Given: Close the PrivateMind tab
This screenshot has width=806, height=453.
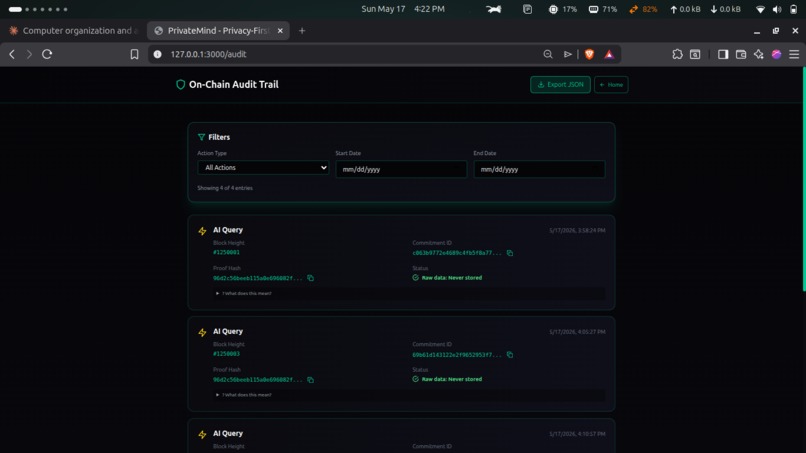Looking at the screenshot, I should click(x=280, y=31).
